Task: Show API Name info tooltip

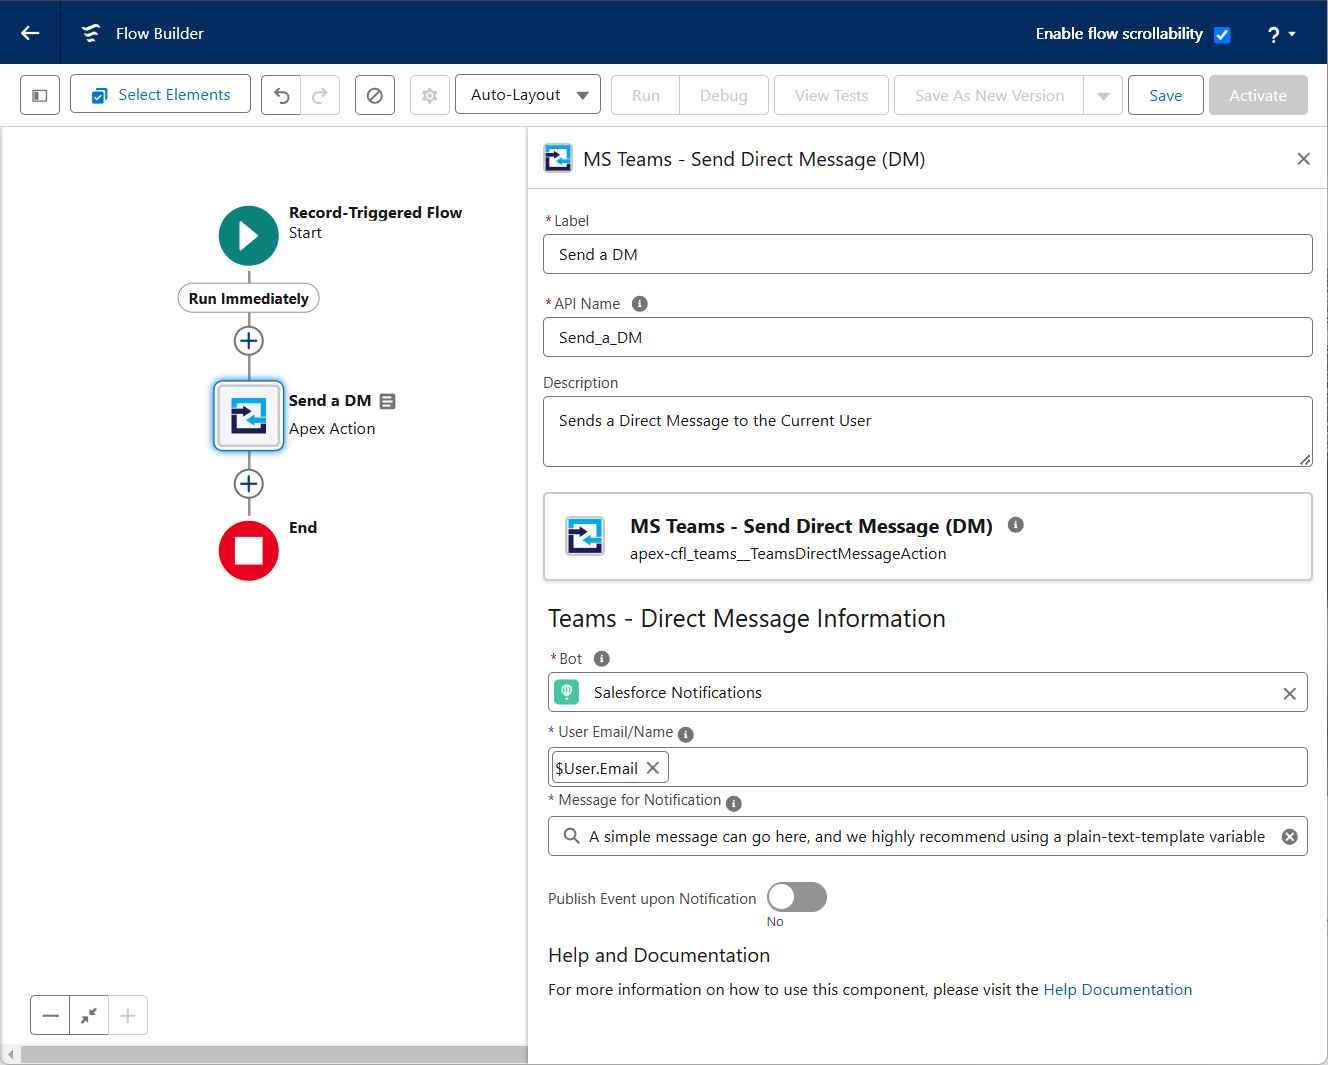Action: [x=640, y=304]
